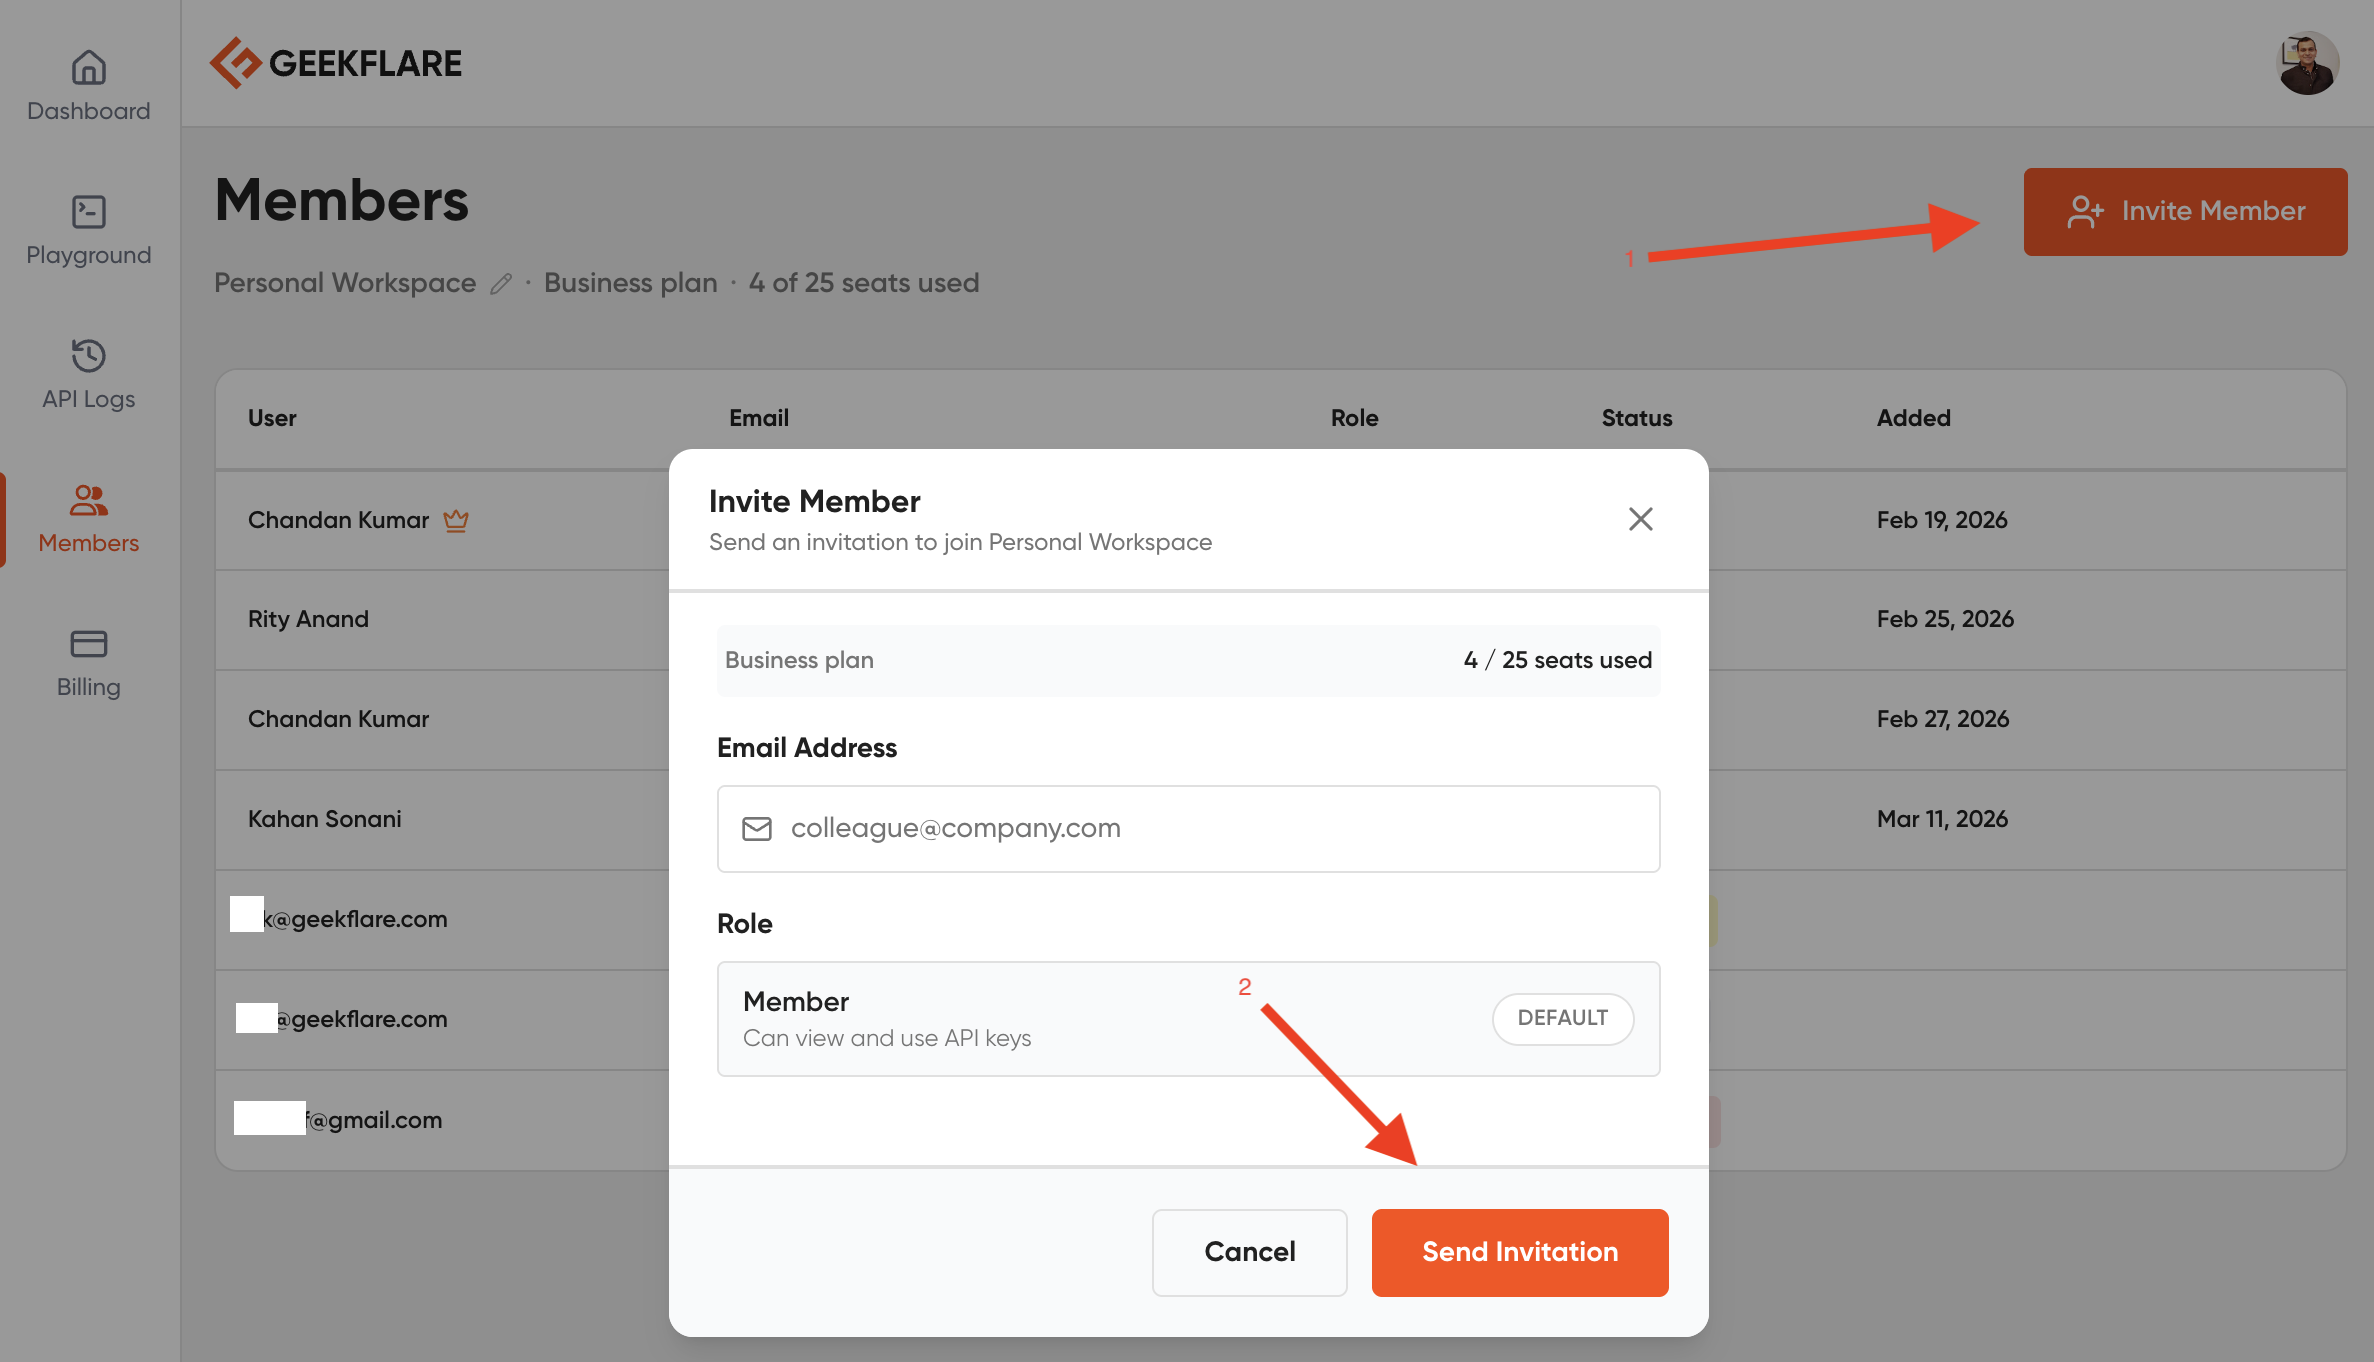Click Send Invitation button
Viewport: 2374px width, 1362px height.
point(1519,1252)
